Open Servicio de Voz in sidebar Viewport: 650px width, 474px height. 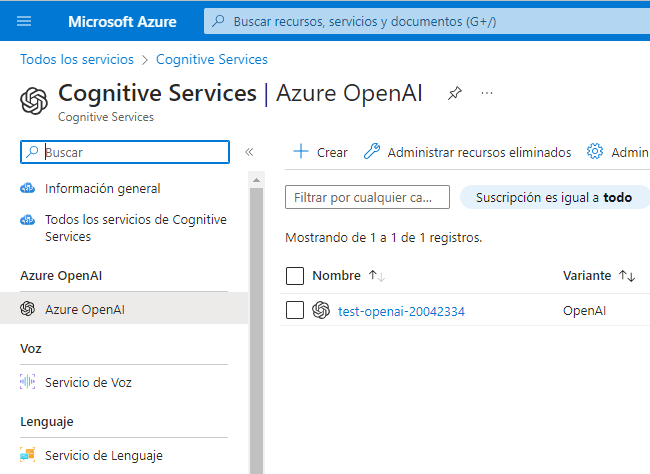click(88, 382)
